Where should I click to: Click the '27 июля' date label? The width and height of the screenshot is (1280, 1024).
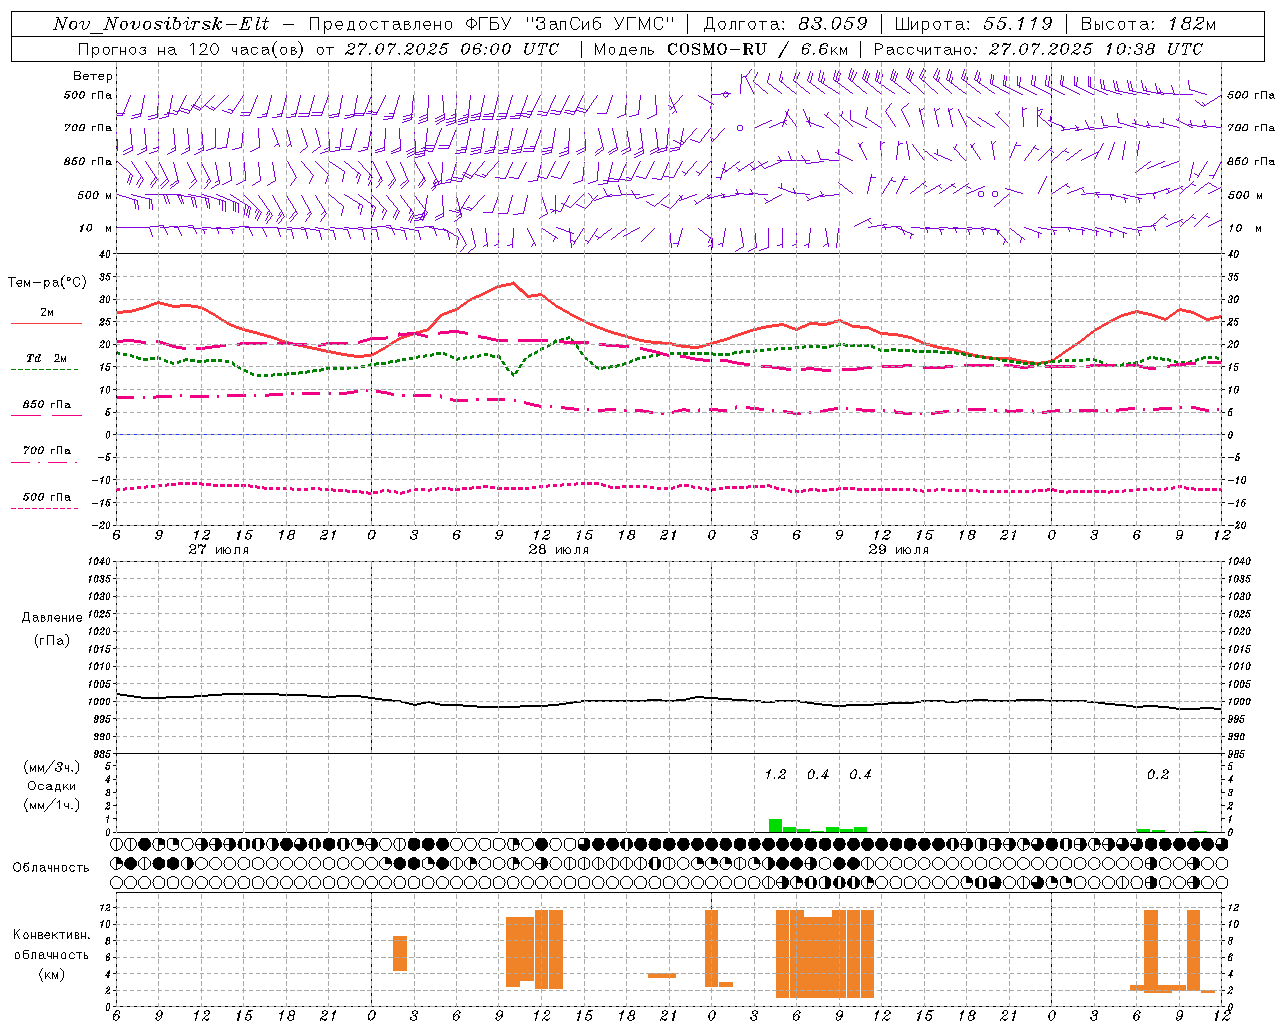(x=218, y=550)
